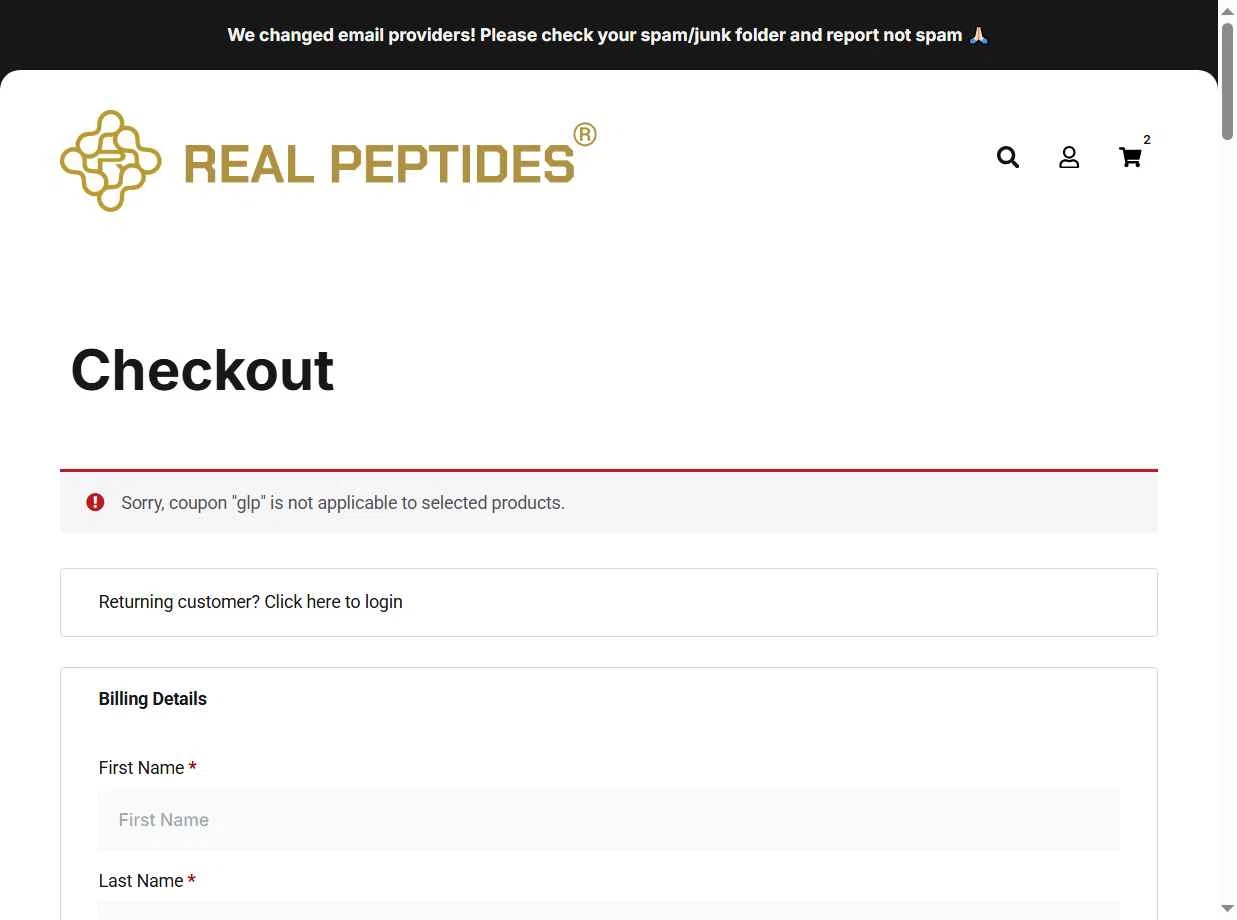Viewport: 1237px width, 920px height.
Task: Click the gold Real Peptides logo emblem
Action: click(111, 161)
